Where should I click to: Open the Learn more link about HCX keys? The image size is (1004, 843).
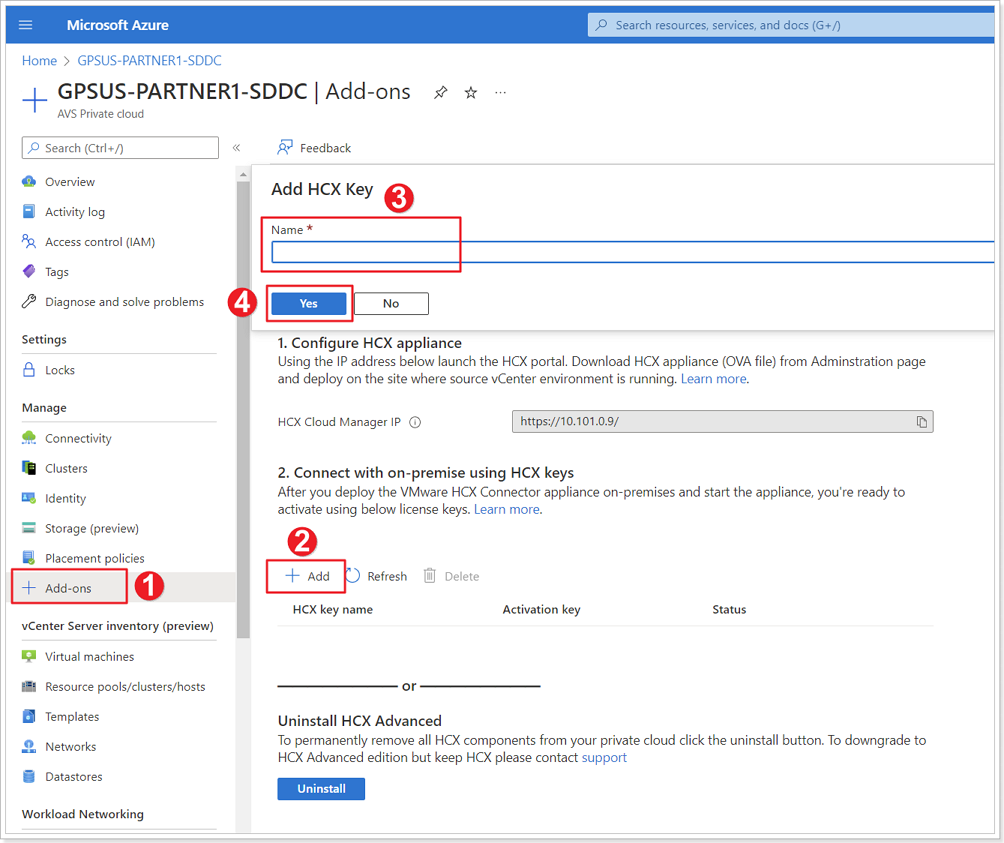[506, 508]
